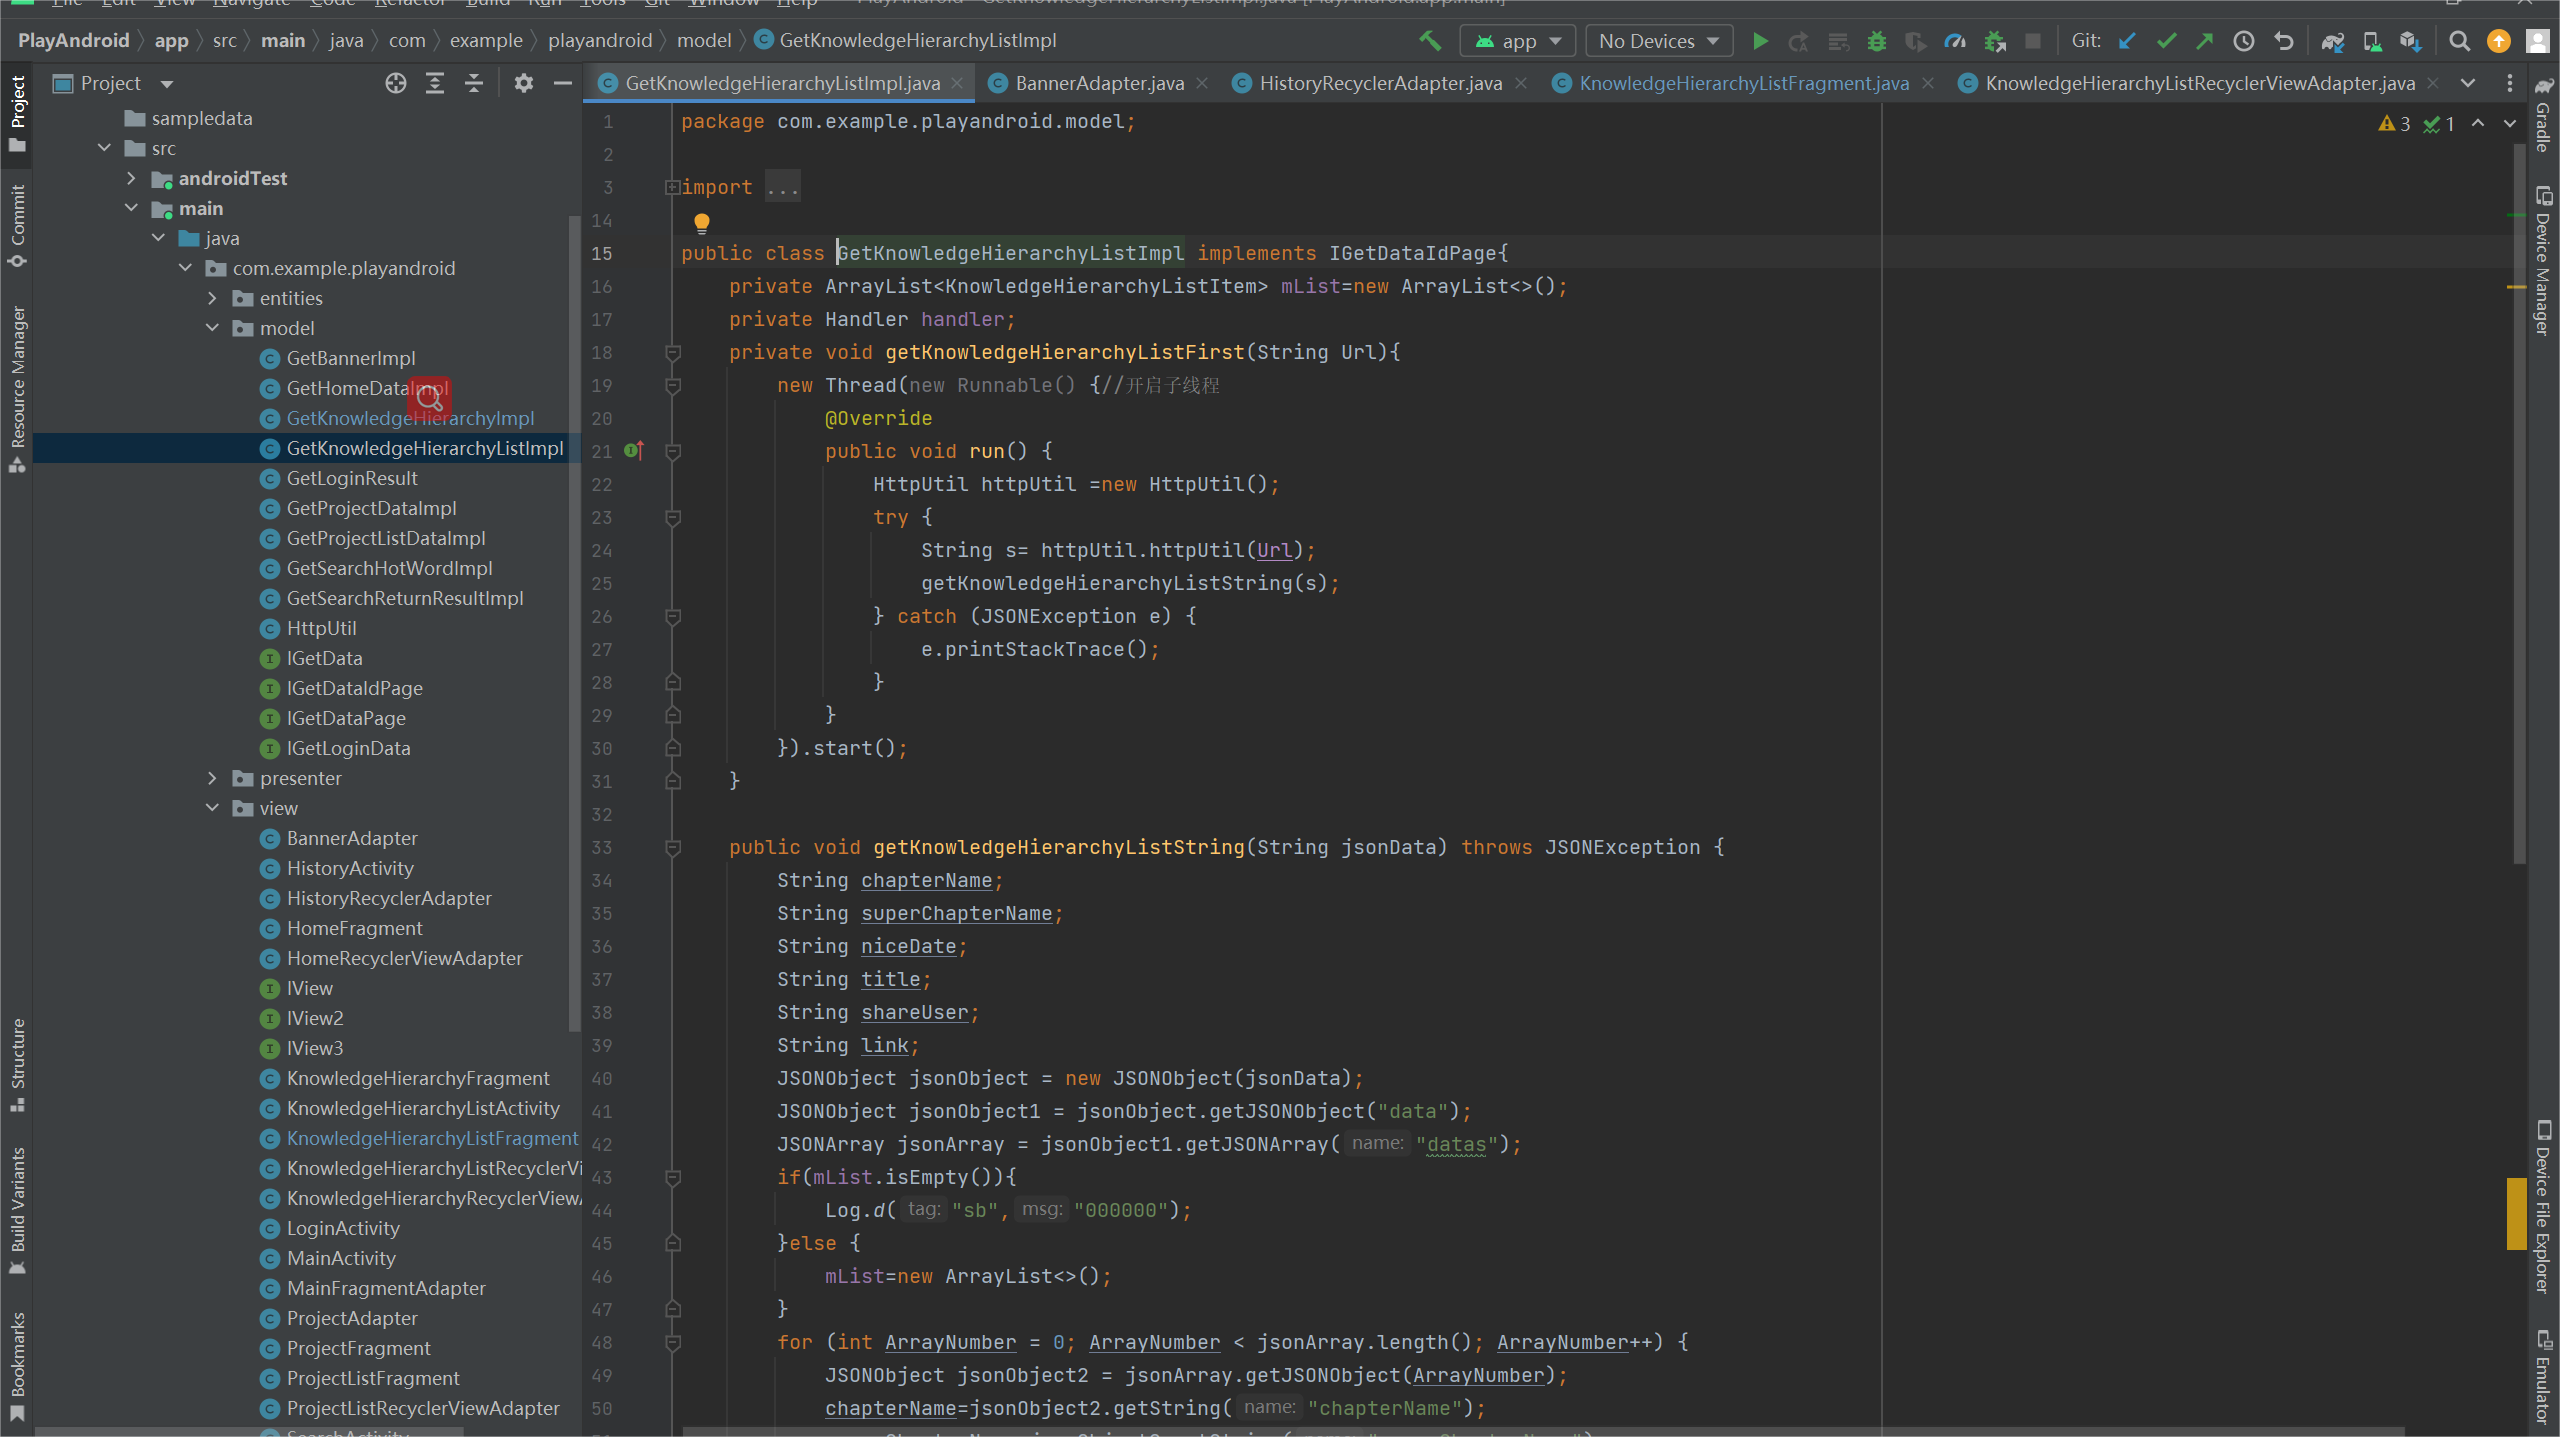Viewport: 2560px width, 1437px height.
Task: Open Device Manager toolbar icon
Action: click(x=2371, y=41)
